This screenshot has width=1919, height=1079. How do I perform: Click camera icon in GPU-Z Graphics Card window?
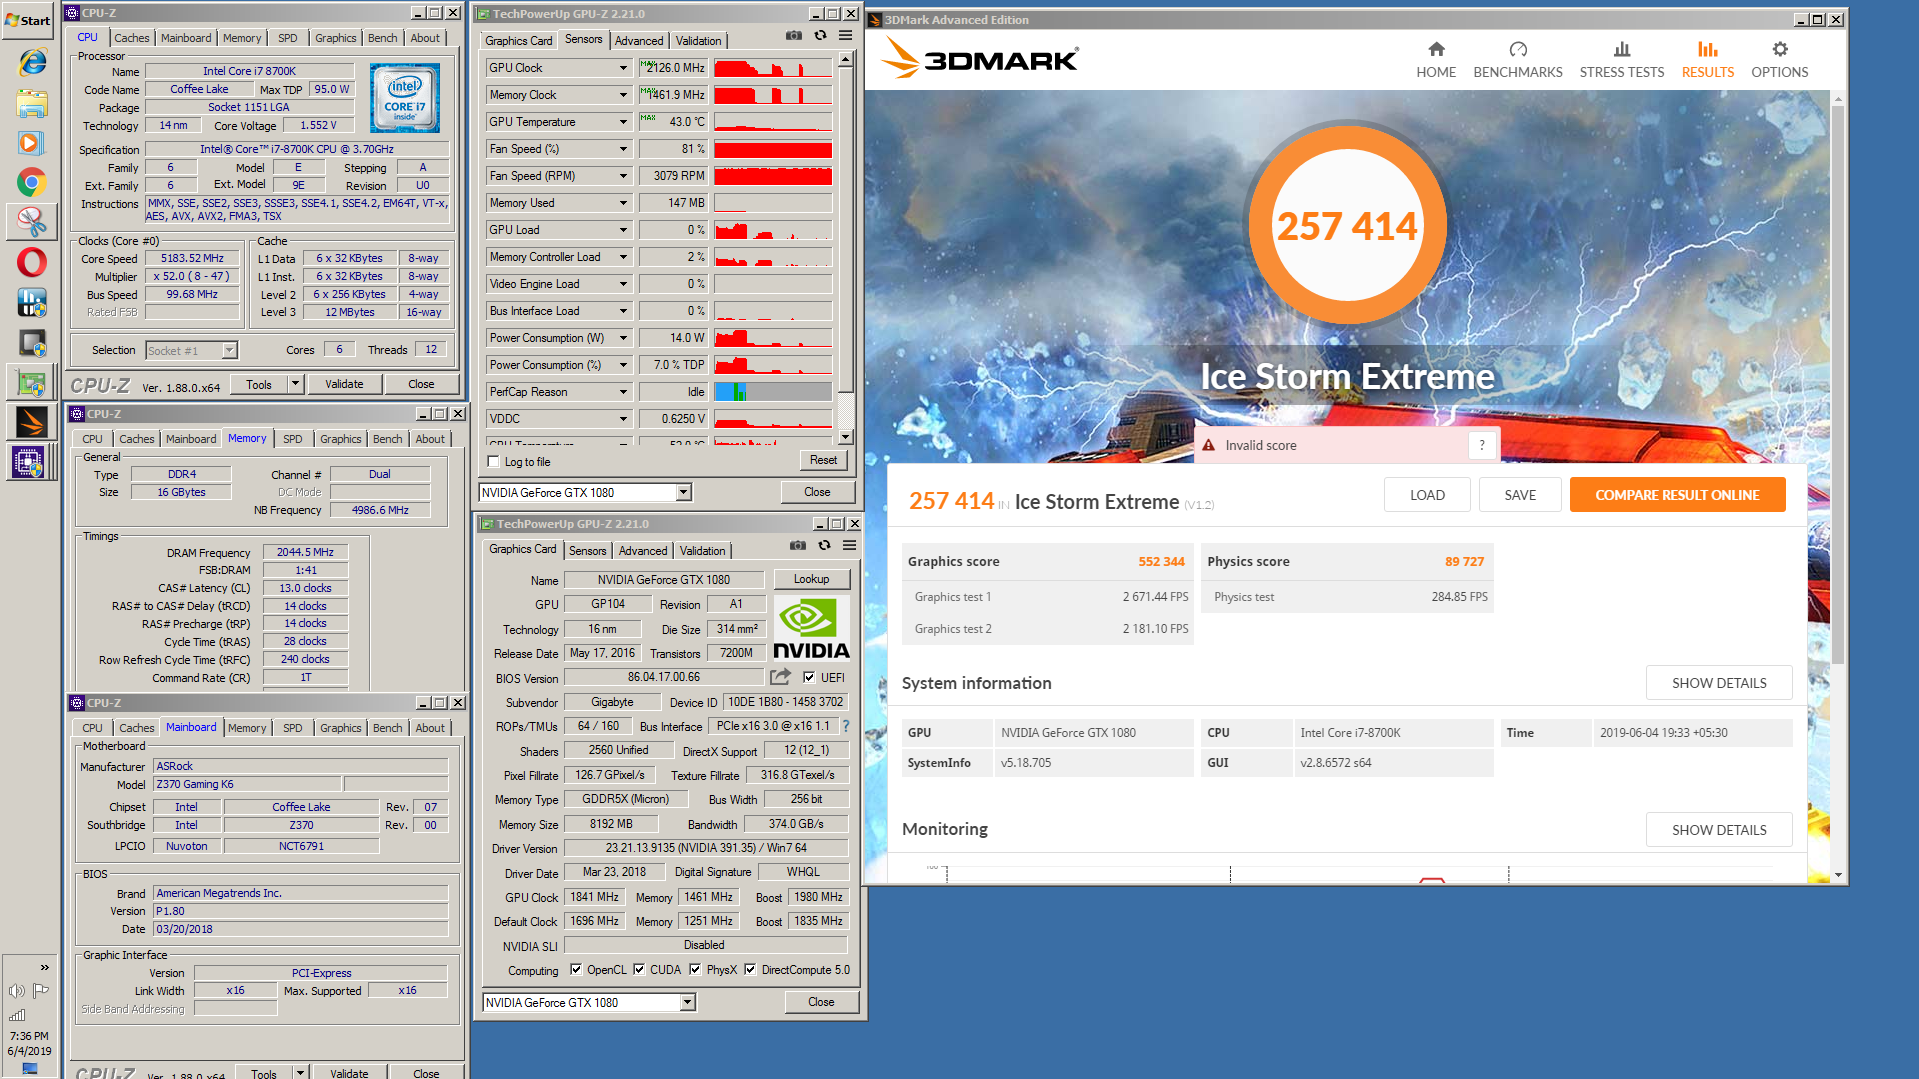point(797,546)
